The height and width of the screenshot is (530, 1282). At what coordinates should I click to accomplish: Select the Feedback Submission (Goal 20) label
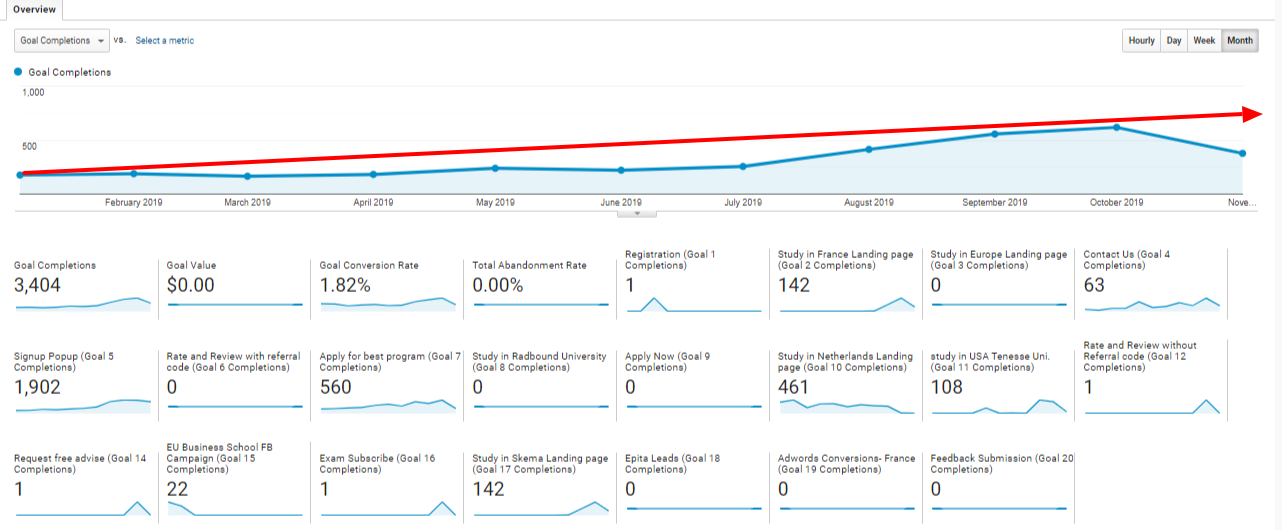[x=1002, y=464]
